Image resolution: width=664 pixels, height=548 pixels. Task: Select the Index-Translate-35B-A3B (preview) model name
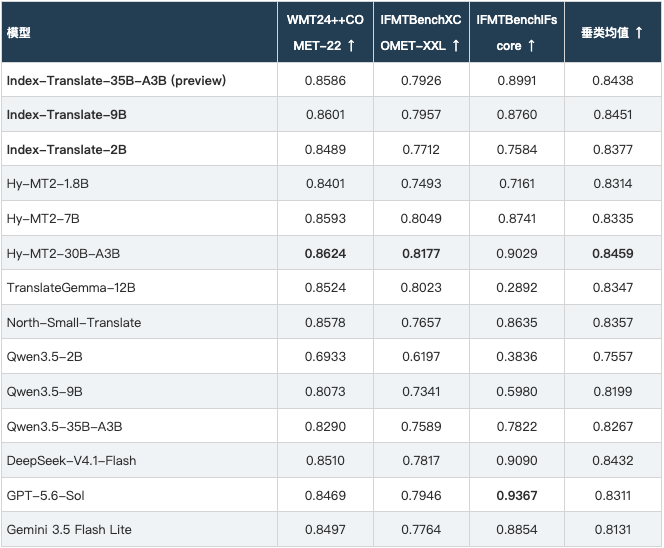116,80
